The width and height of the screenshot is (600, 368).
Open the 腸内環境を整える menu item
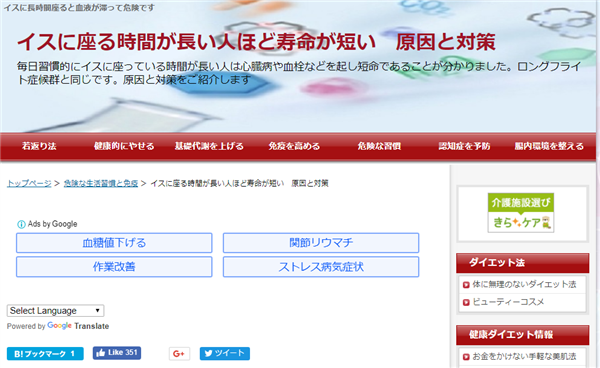click(549, 146)
